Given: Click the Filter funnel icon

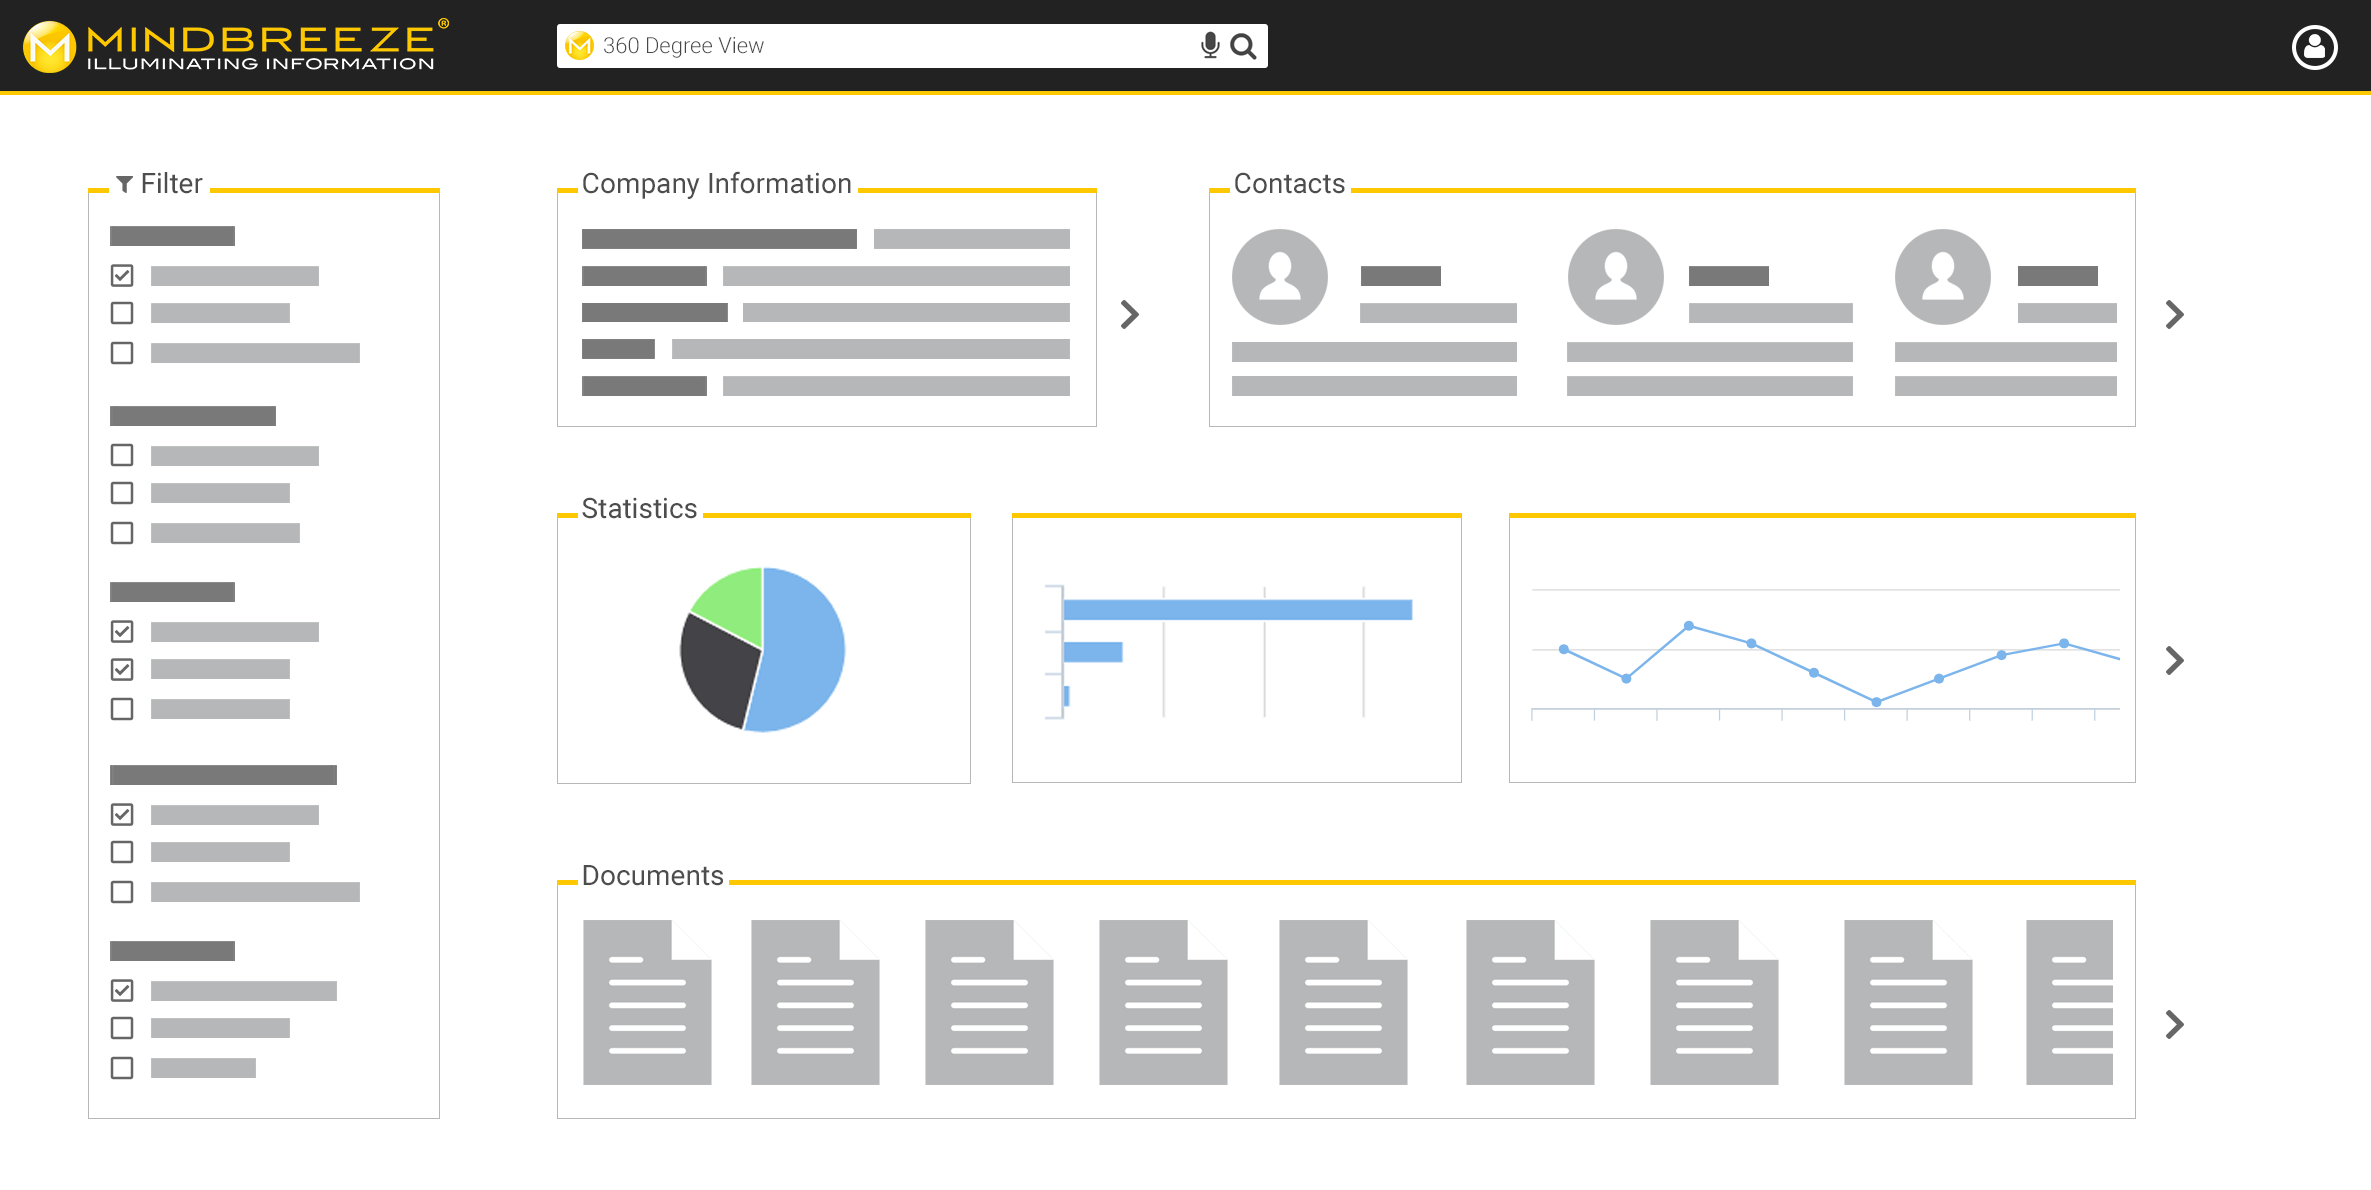Looking at the screenshot, I should click(124, 184).
